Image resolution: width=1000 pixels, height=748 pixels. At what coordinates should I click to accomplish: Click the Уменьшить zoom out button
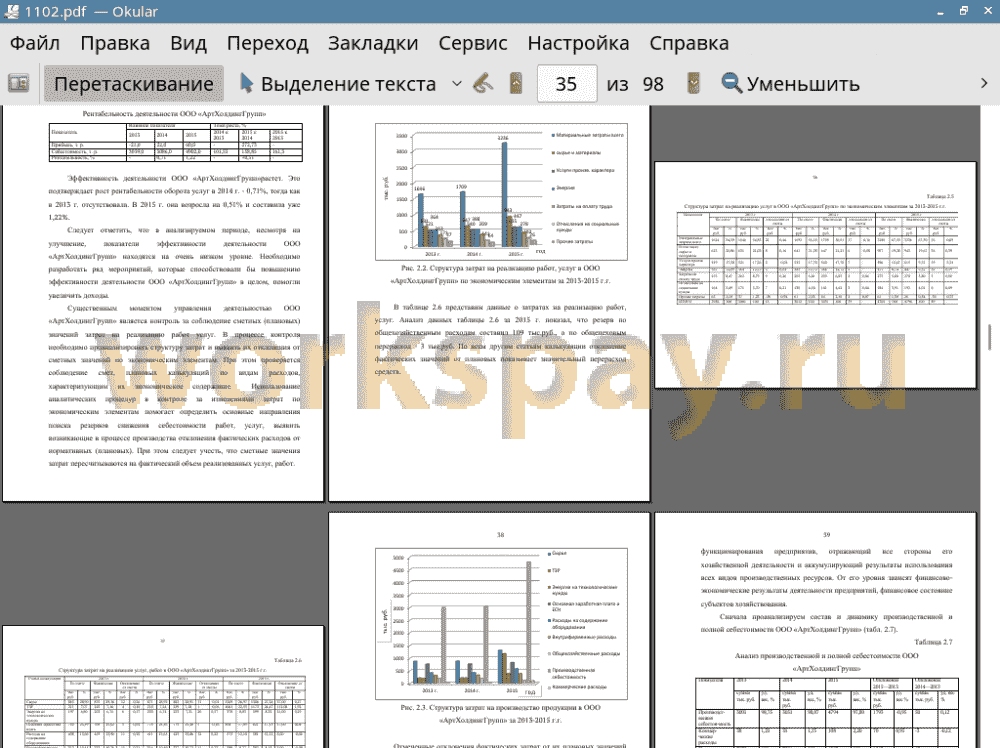click(790, 84)
